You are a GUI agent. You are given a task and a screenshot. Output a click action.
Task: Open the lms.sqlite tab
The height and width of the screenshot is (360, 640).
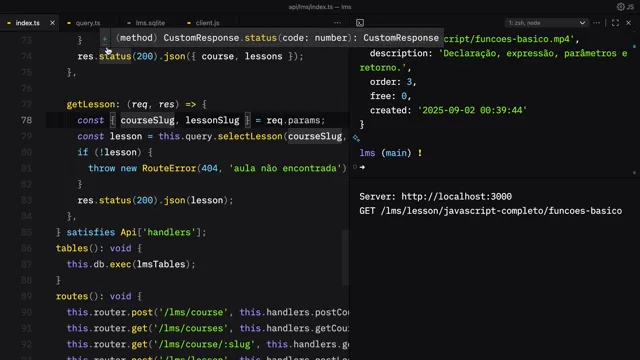tap(150, 23)
